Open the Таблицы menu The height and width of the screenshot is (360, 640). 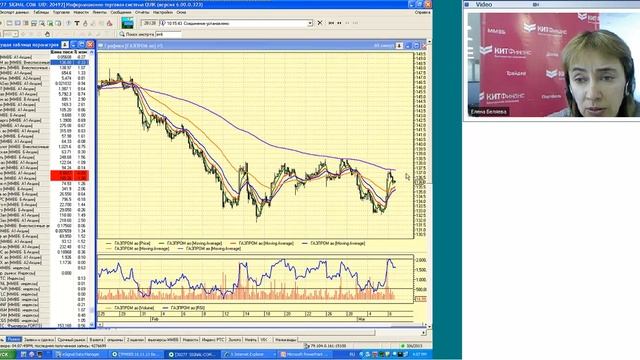[x=41, y=12]
